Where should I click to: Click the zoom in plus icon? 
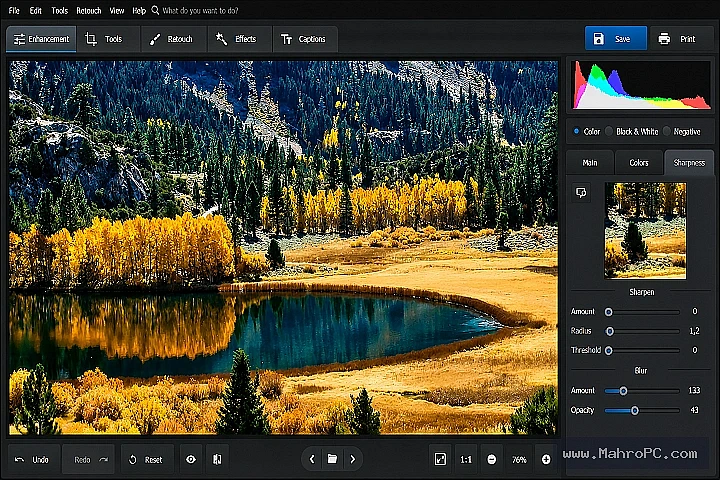(546, 459)
